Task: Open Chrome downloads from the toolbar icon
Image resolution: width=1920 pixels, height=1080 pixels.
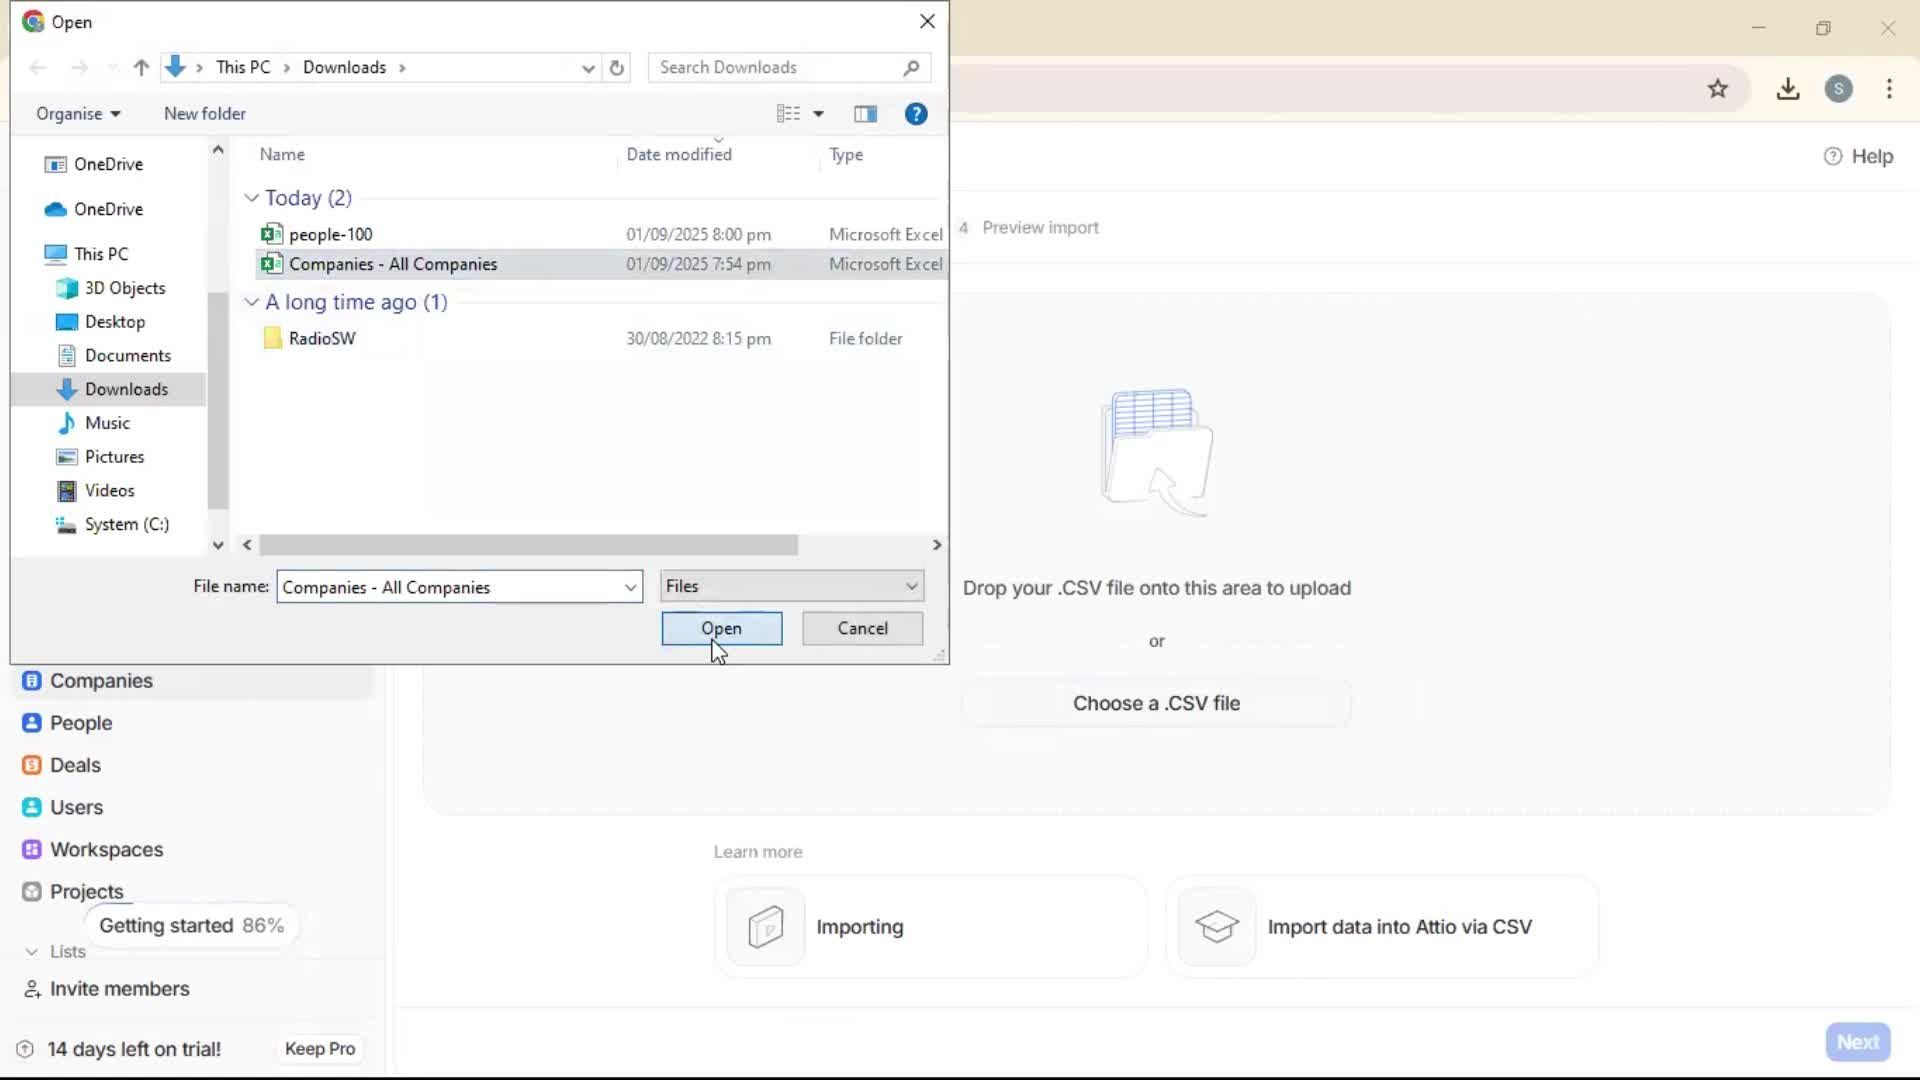Action: pyautogui.click(x=1787, y=88)
